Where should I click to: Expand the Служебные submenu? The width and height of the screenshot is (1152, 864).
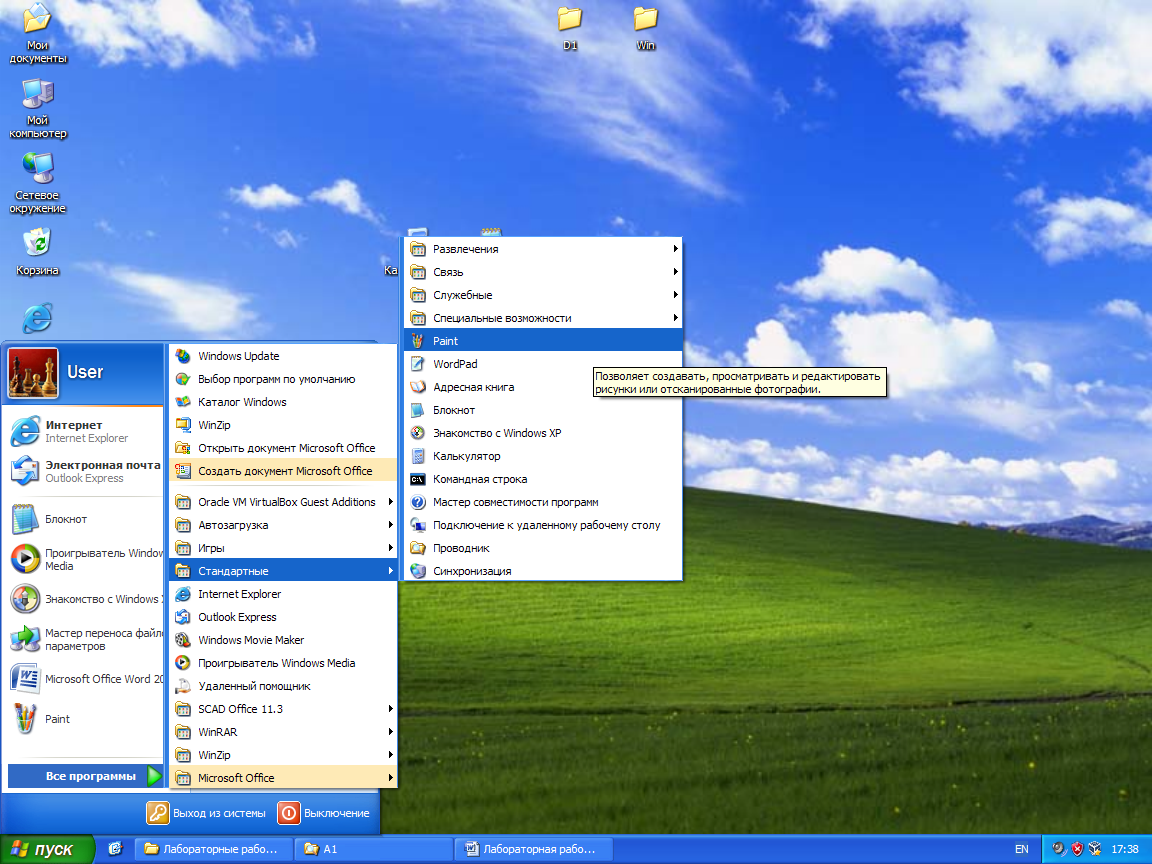(x=543, y=295)
